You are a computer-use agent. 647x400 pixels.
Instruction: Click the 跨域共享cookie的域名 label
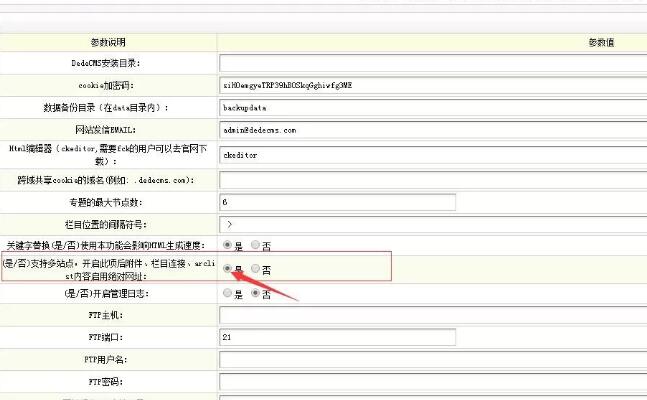click(106, 180)
